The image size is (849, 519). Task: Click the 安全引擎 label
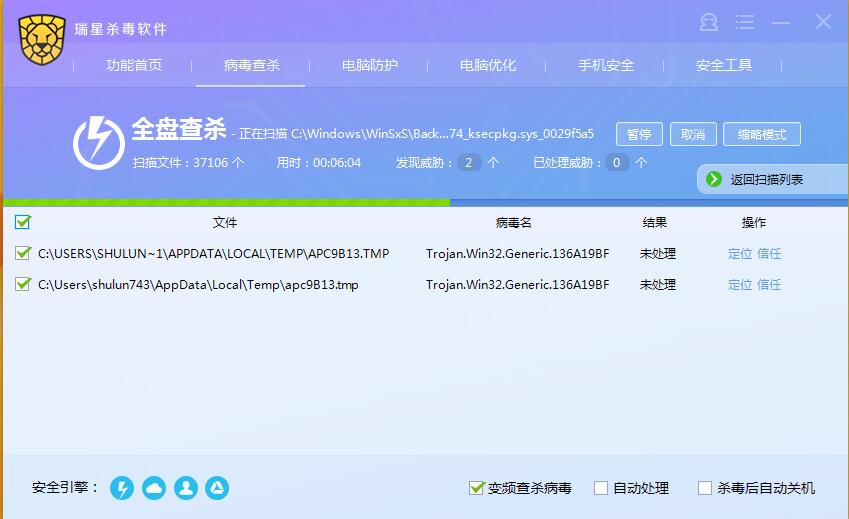point(64,488)
